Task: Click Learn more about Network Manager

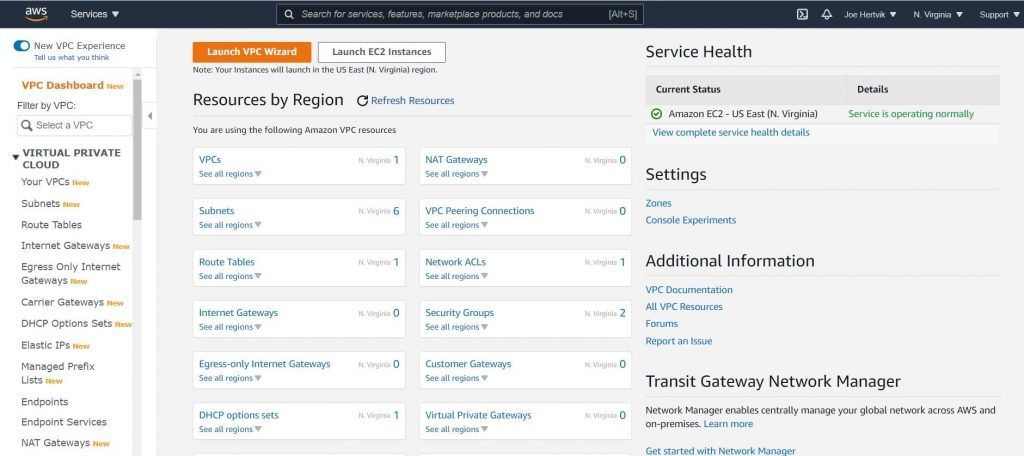Action: click(728, 424)
